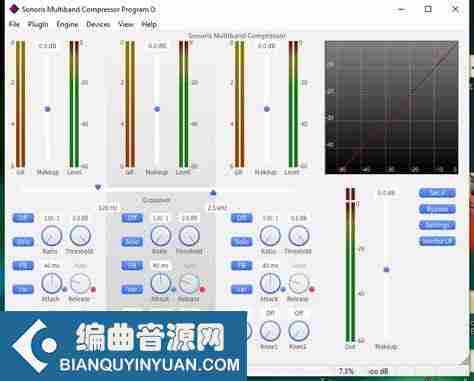Click the low band Threshold knob

80,236
